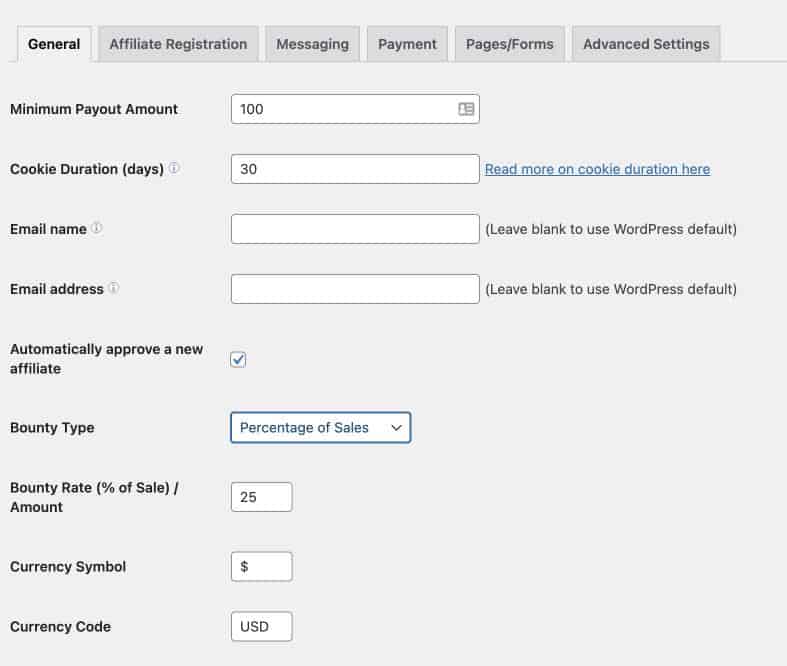Click the autofill icon in payout field
The width and height of the screenshot is (787, 666).
coord(466,109)
